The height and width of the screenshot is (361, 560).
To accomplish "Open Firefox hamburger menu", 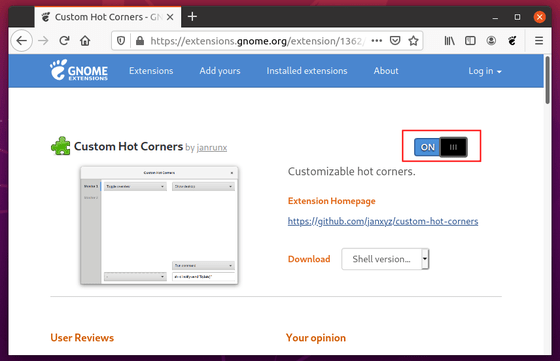I will (539, 41).
